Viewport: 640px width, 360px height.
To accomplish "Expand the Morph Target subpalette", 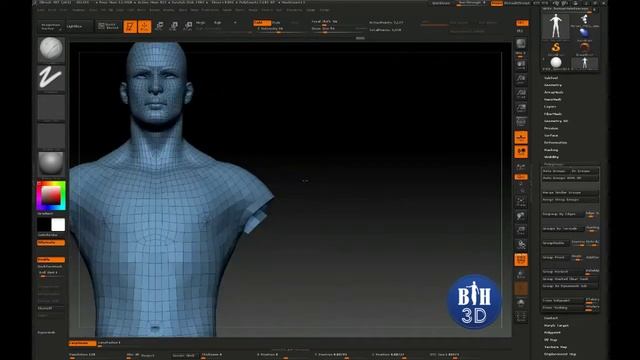I will [556, 325].
